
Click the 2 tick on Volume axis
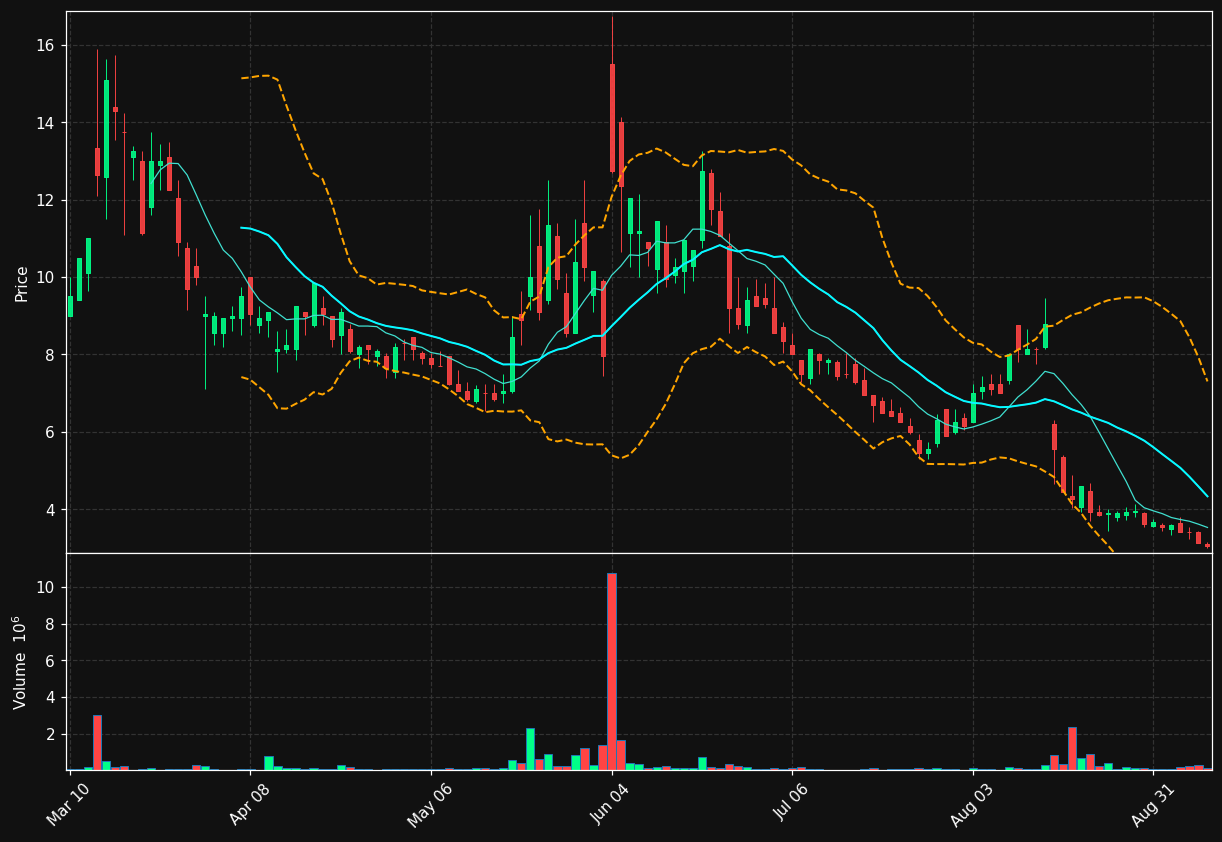51,735
